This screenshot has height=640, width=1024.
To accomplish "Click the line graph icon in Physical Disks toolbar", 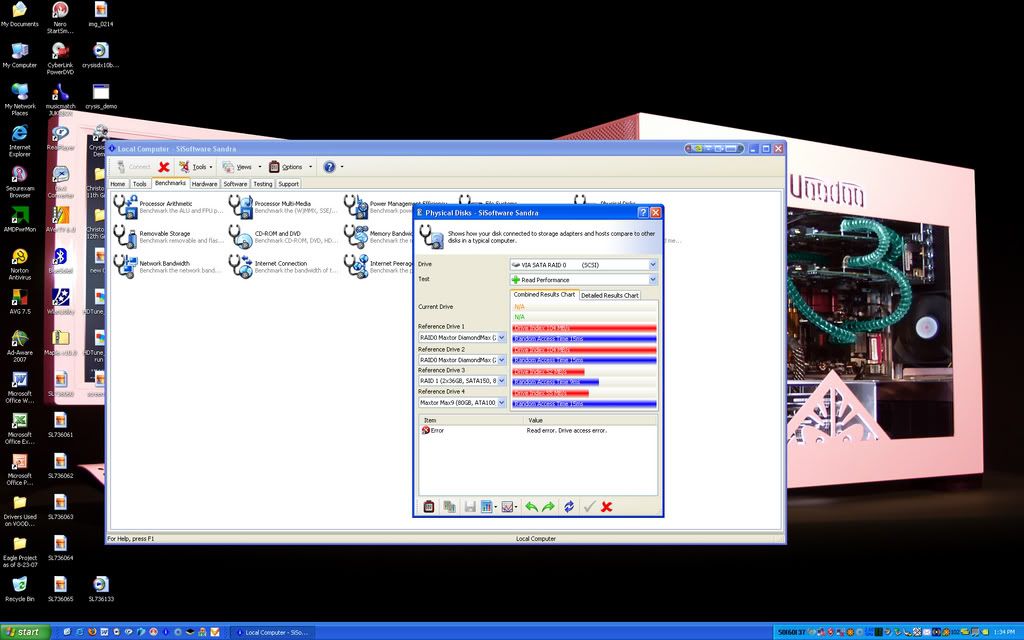I will 507,507.
